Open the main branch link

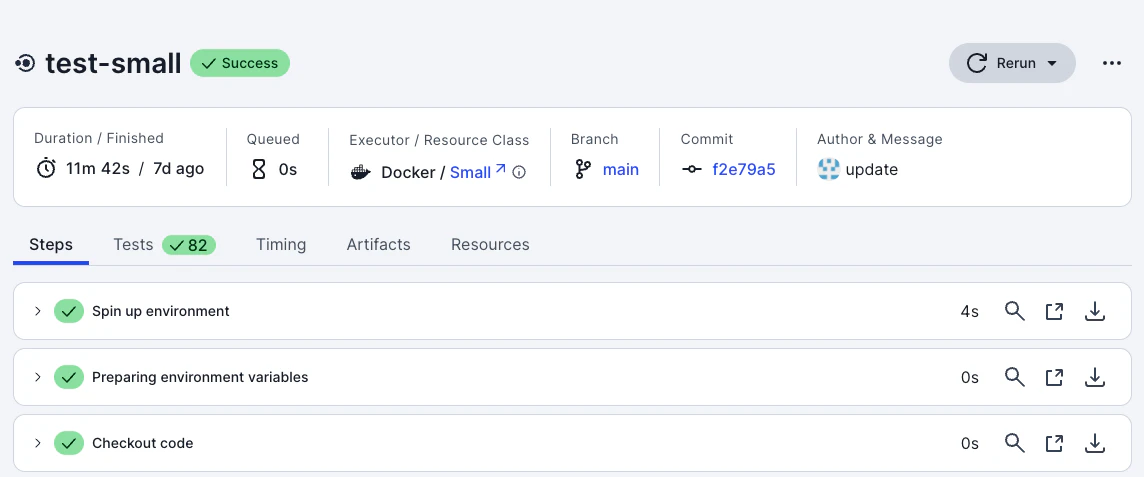point(620,169)
